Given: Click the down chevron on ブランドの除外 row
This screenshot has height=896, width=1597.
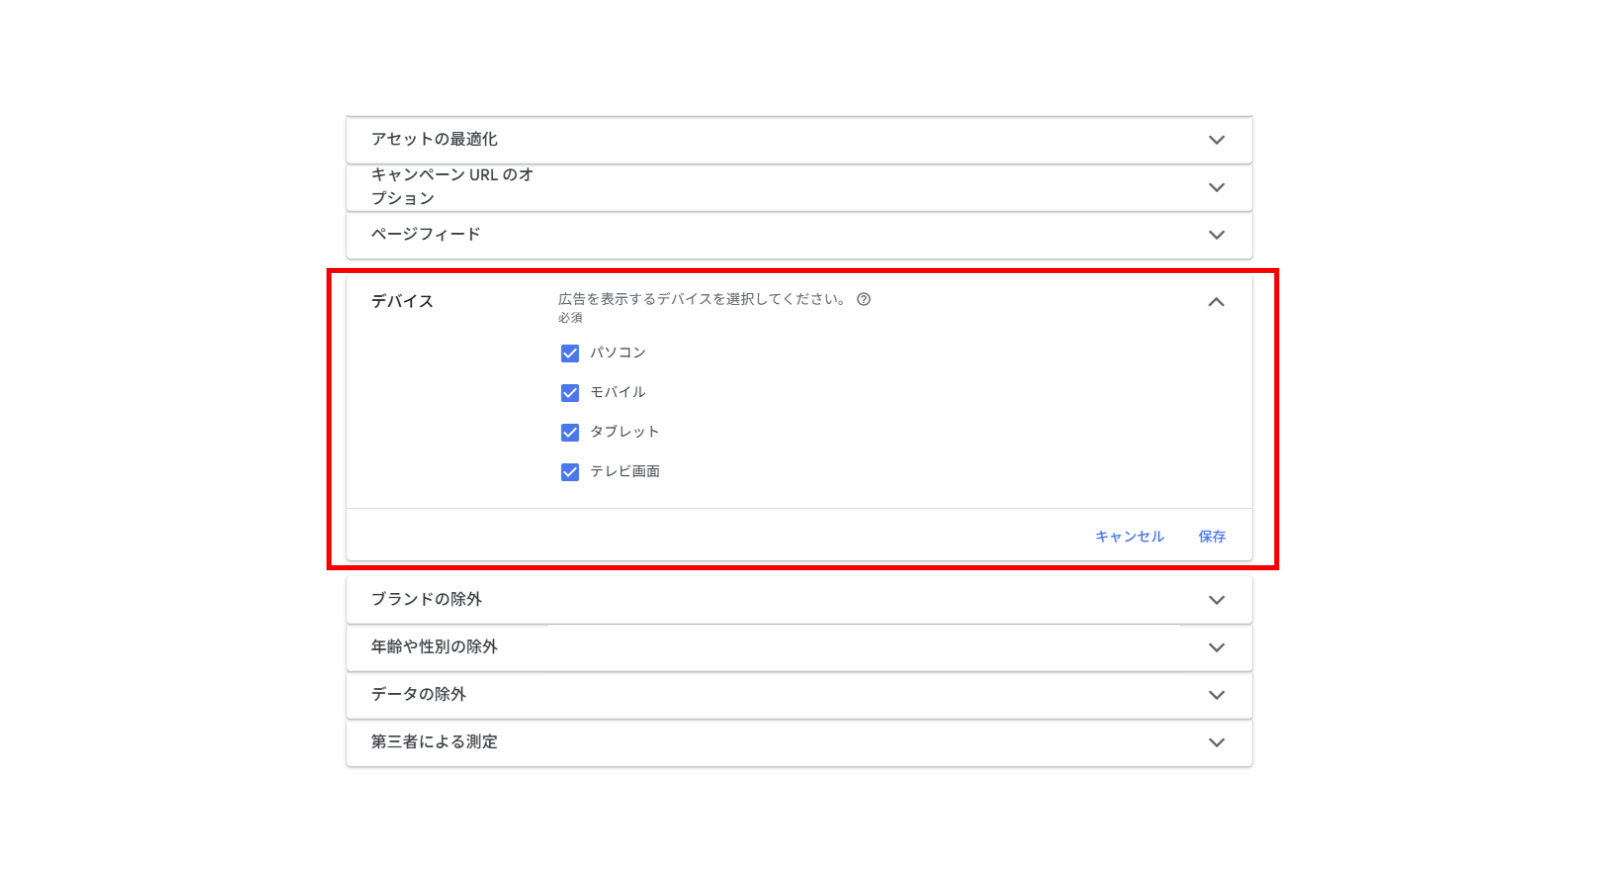Looking at the screenshot, I should tap(1216, 600).
